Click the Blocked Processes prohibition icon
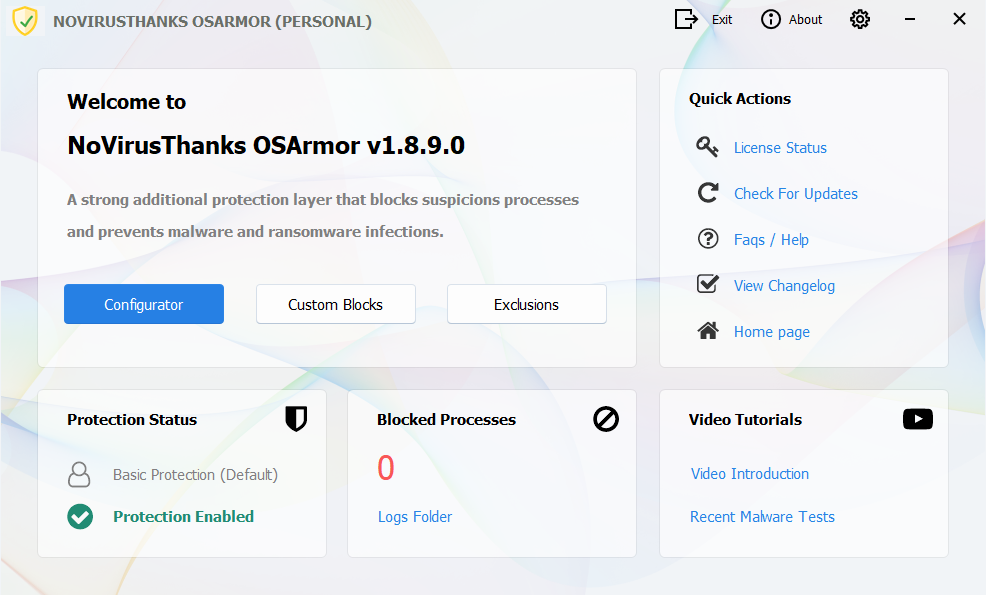 606,420
